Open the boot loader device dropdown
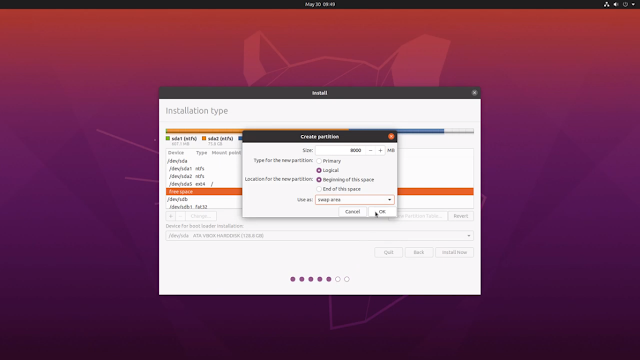This screenshot has height=360, width=640. tap(320, 236)
